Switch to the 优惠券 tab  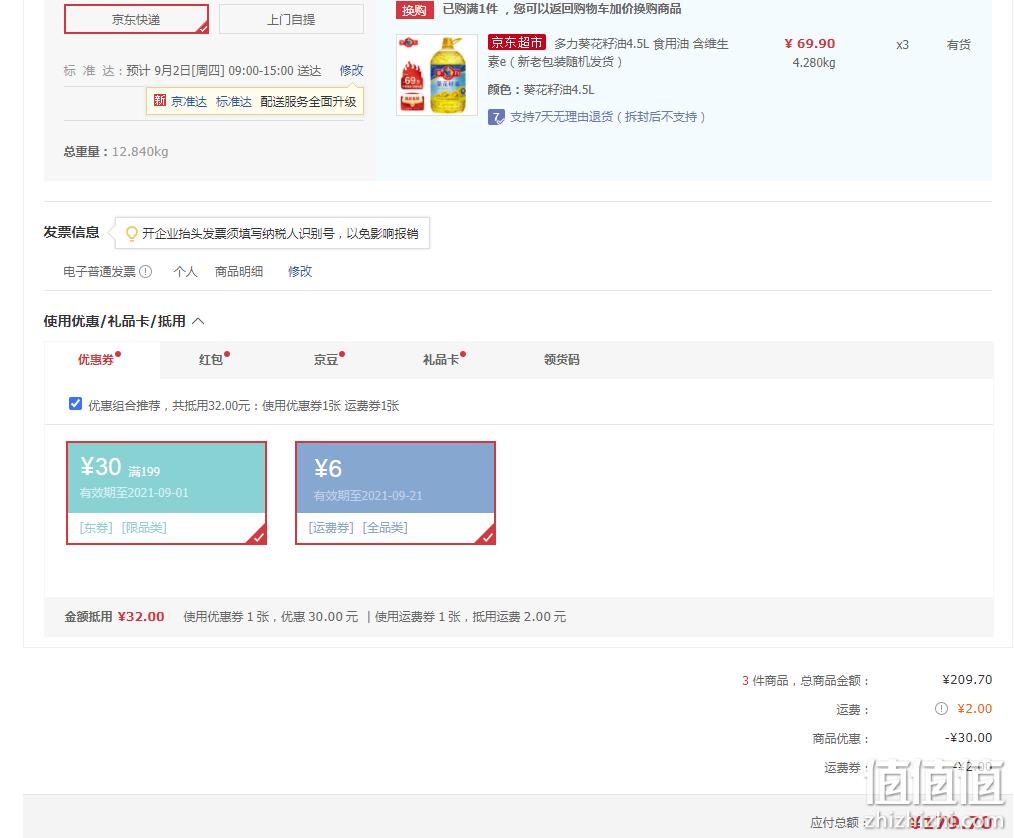(96, 360)
